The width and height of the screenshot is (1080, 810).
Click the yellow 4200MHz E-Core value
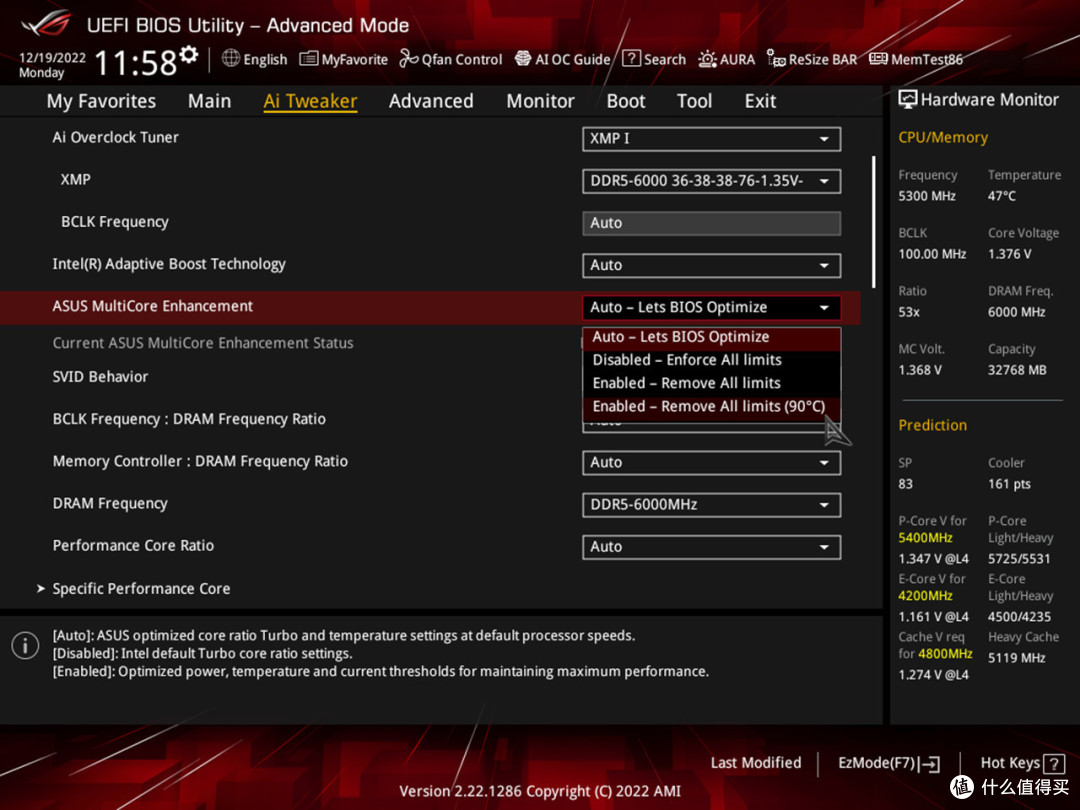926,596
